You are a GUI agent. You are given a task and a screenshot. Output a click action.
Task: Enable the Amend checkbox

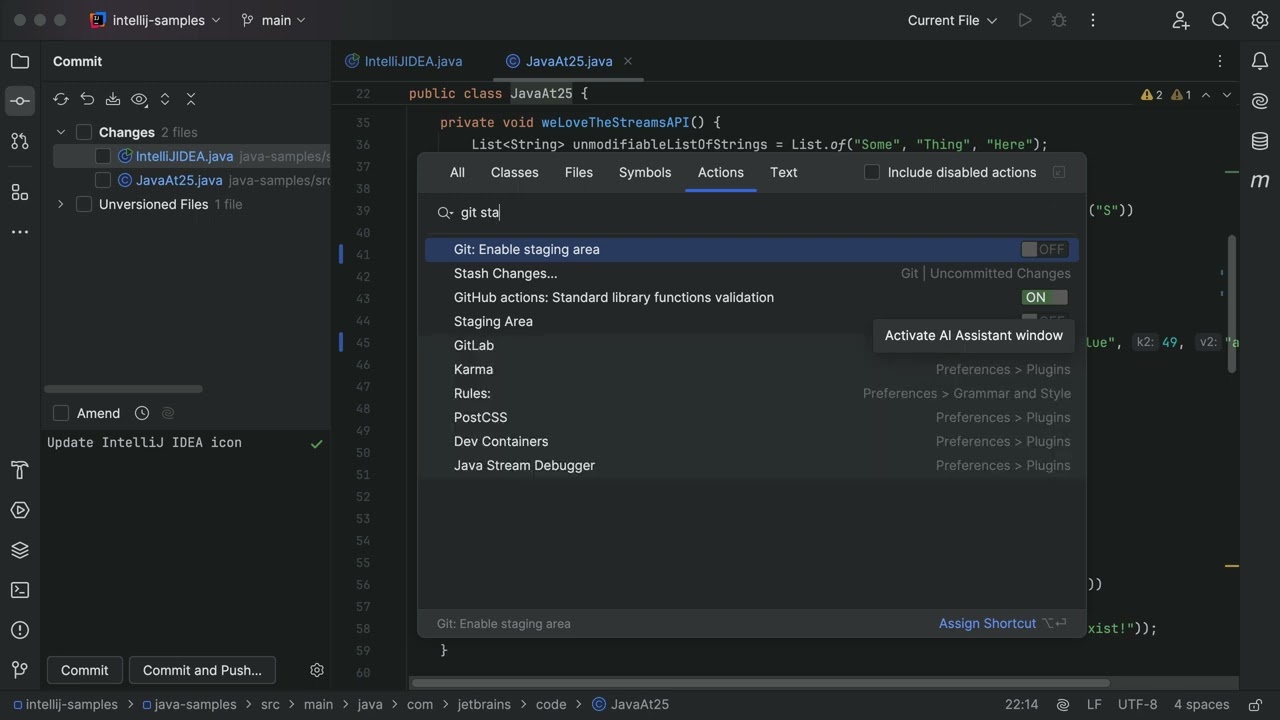(61, 413)
